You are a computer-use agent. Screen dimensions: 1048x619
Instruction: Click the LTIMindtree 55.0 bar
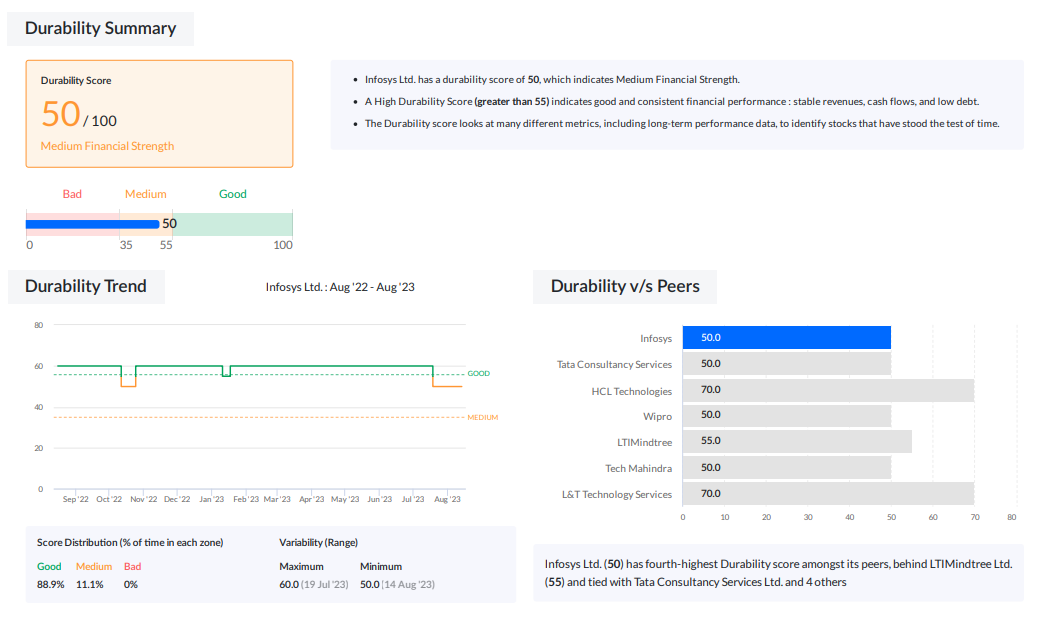[x=797, y=441]
